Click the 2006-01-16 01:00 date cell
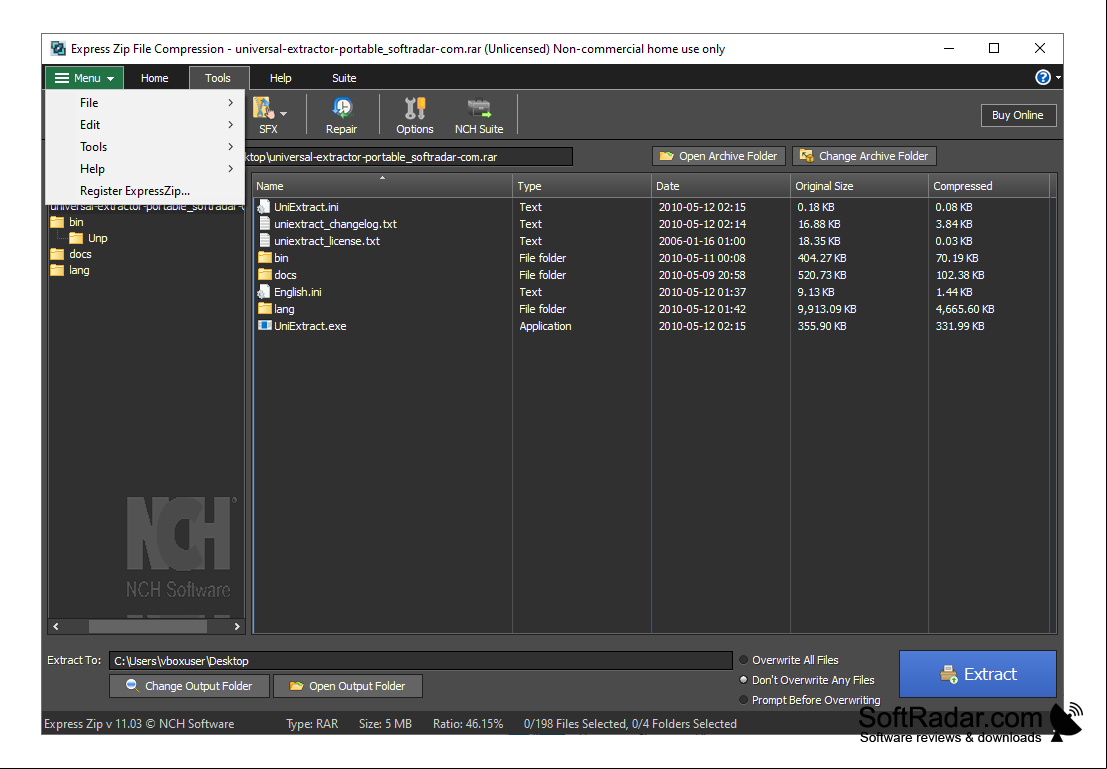Viewport: 1107px width, 769px height. point(702,241)
